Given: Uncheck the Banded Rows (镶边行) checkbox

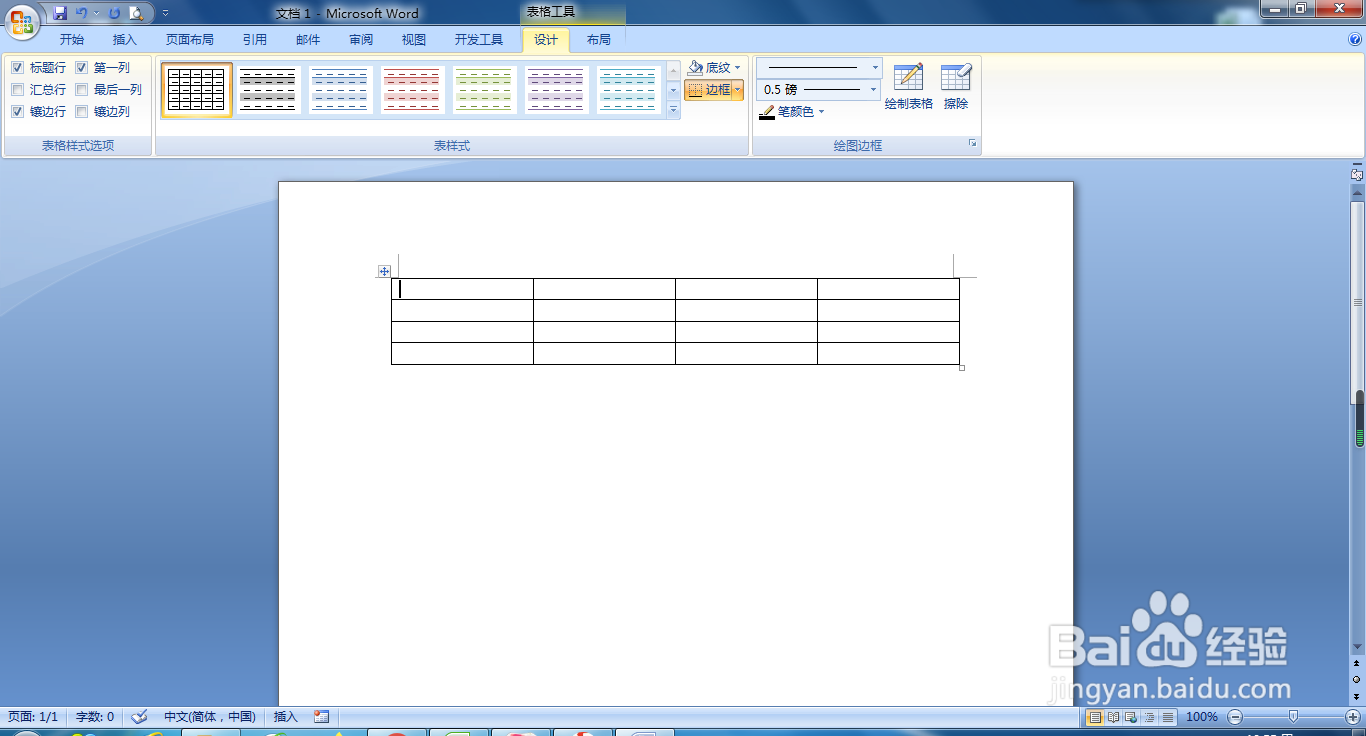Looking at the screenshot, I should [x=18, y=112].
